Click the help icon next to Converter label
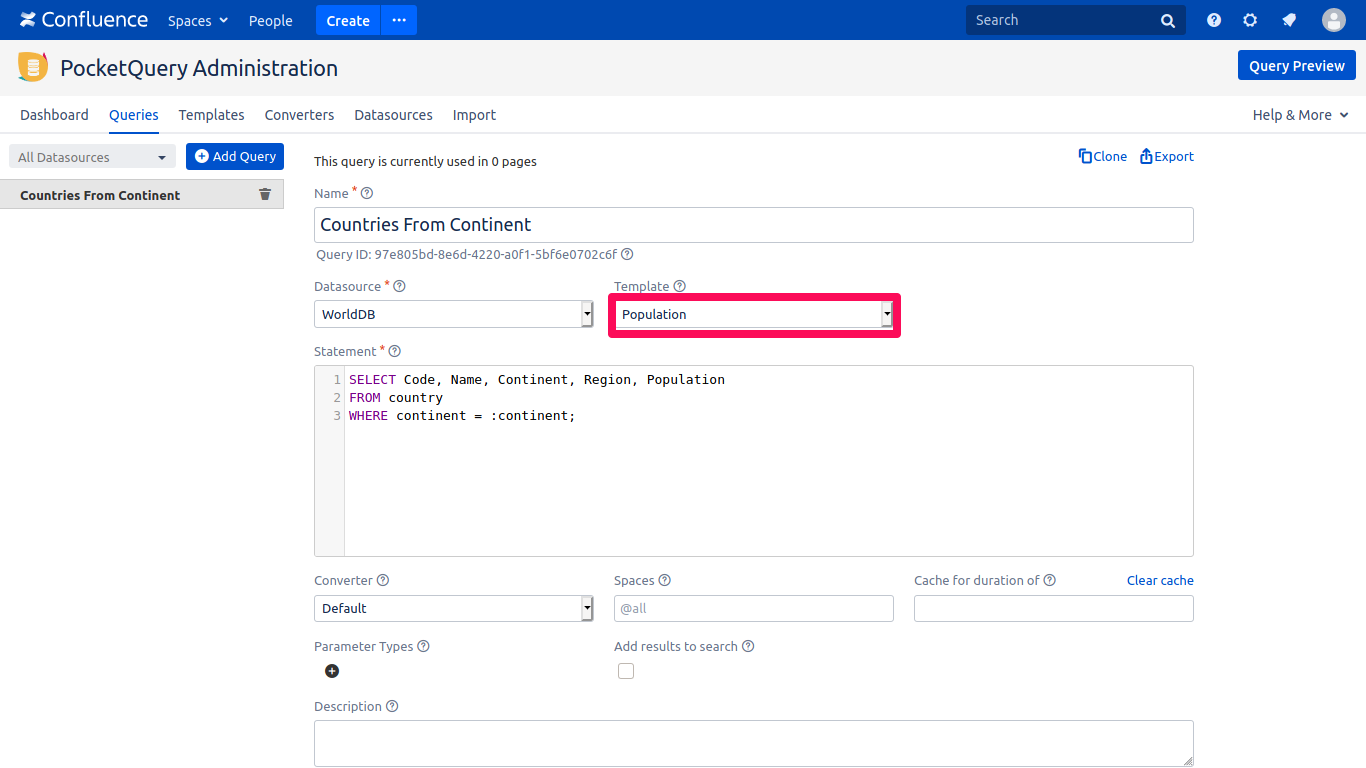 383,581
